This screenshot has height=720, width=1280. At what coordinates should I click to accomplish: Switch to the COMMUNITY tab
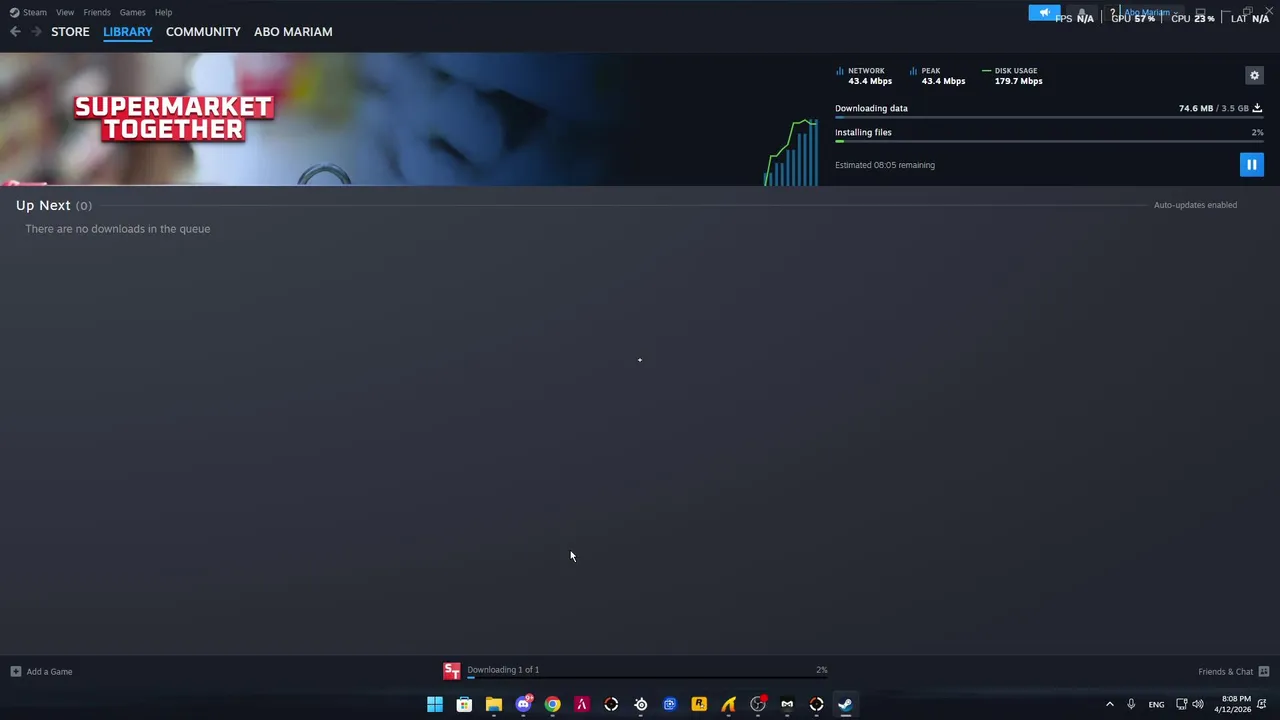coord(203,32)
